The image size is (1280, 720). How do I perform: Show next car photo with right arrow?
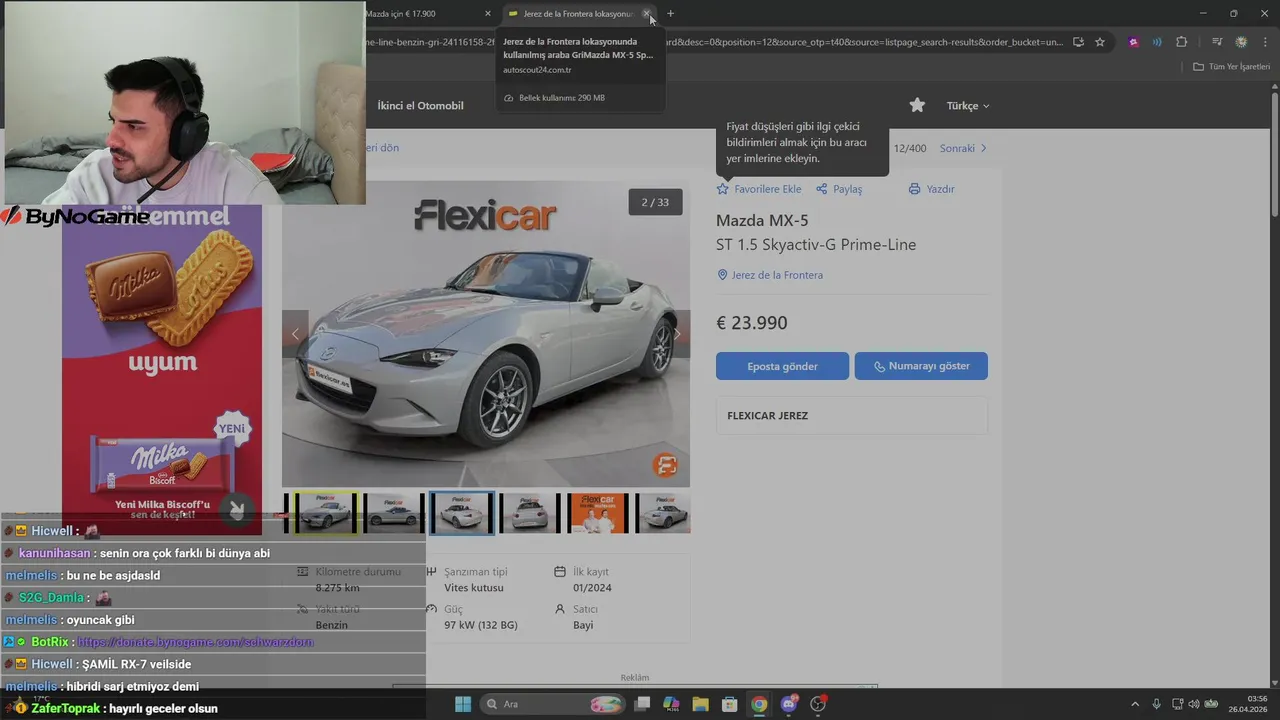pos(677,334)
